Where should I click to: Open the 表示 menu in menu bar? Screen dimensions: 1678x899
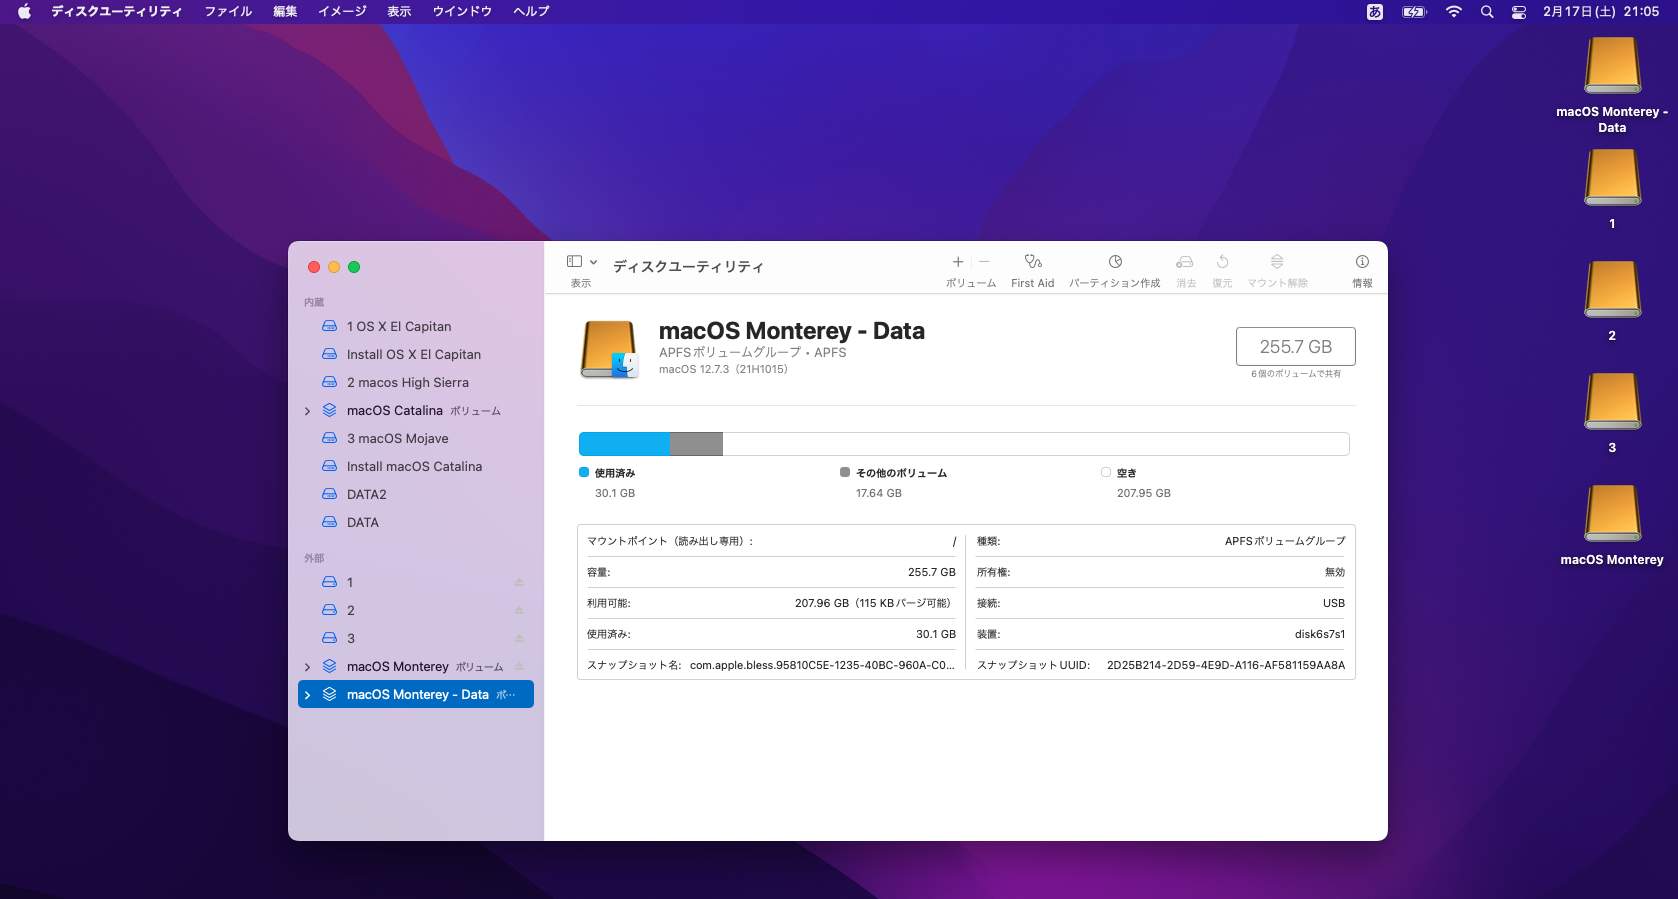[x=399, y=12]
